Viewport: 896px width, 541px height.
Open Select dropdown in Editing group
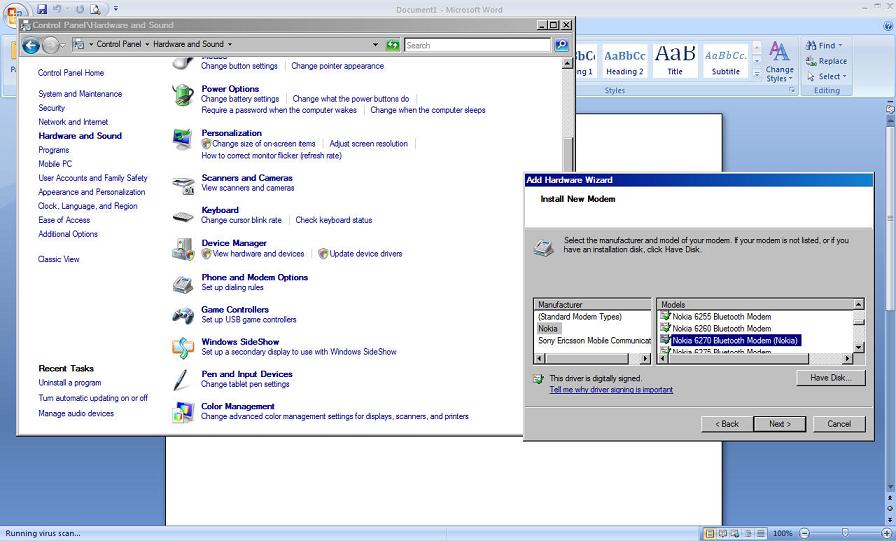tap(826, 77)
